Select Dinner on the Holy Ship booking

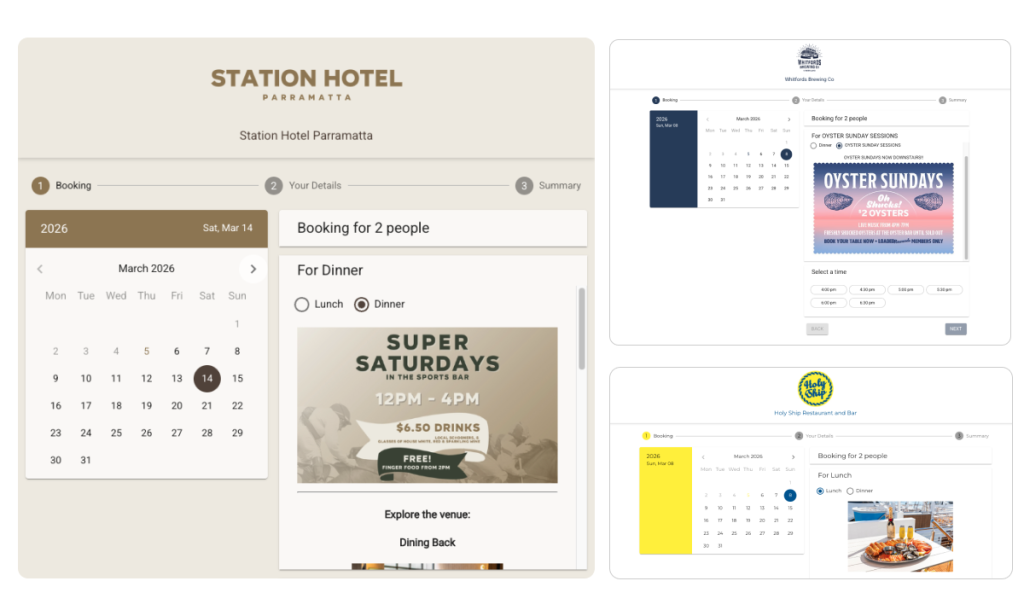pos(851,490)
